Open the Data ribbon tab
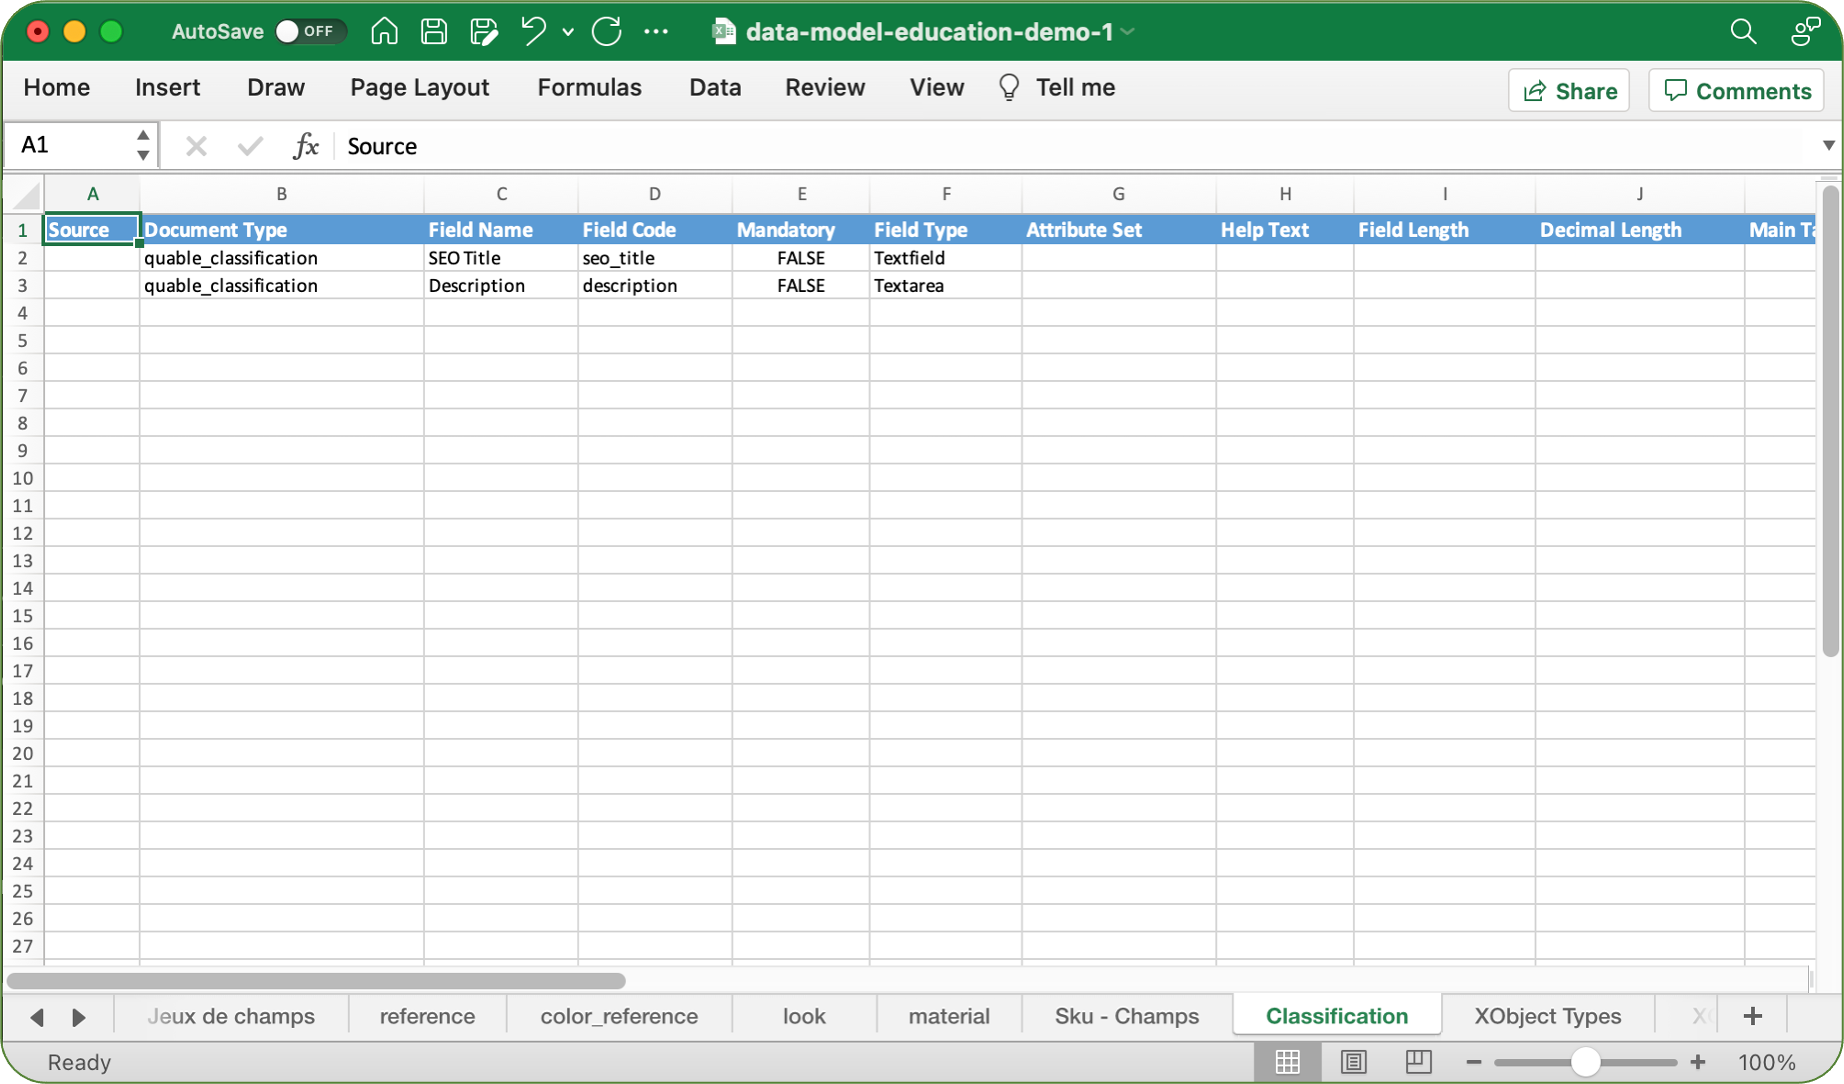The width and height of the screenshot is (1844, 1084). click(x=715, y=88)
